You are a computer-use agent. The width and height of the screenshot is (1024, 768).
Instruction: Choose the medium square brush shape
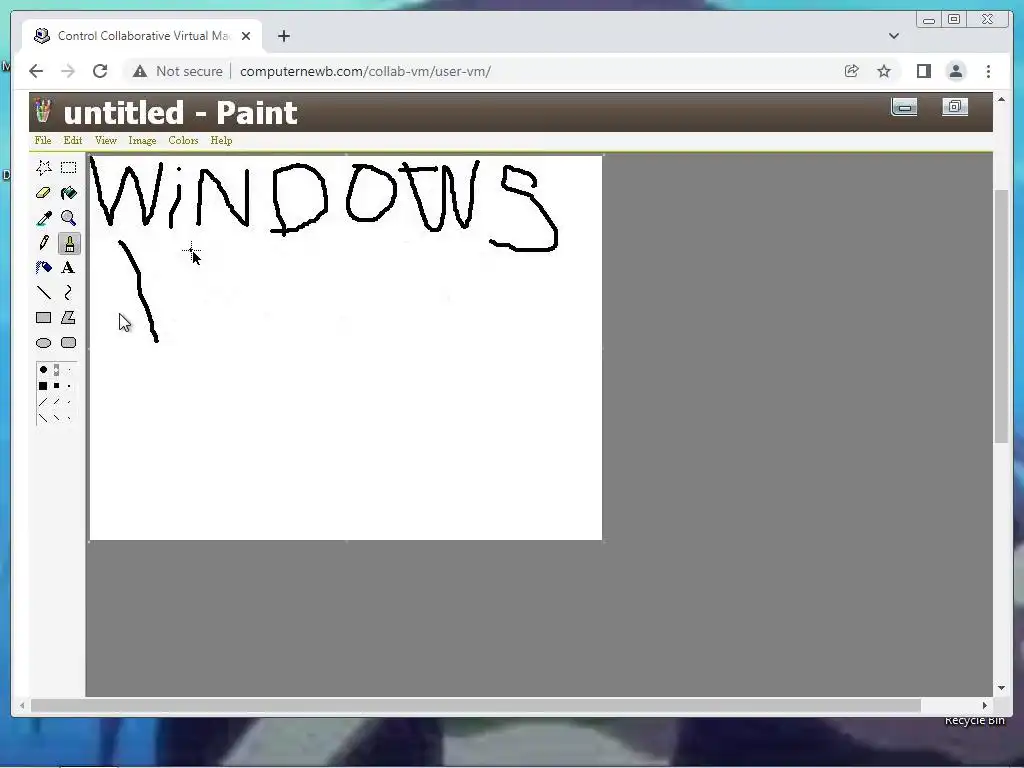(56, 386)
